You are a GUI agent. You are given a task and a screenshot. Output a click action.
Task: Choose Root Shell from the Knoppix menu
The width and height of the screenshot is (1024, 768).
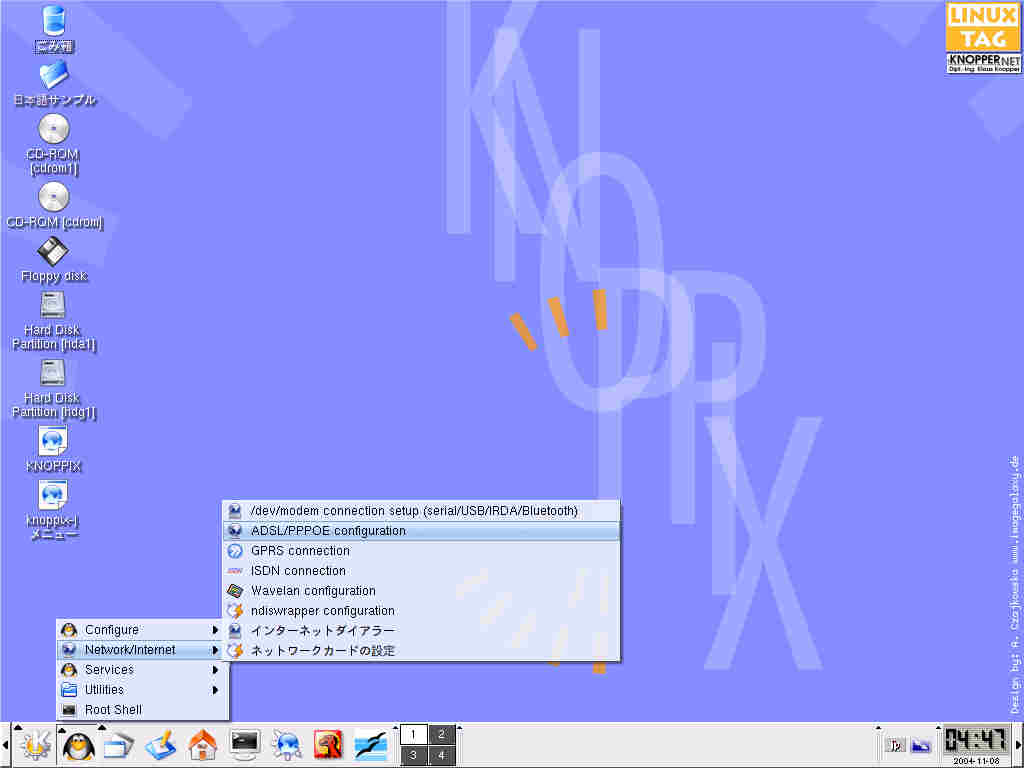click(140, 710)
